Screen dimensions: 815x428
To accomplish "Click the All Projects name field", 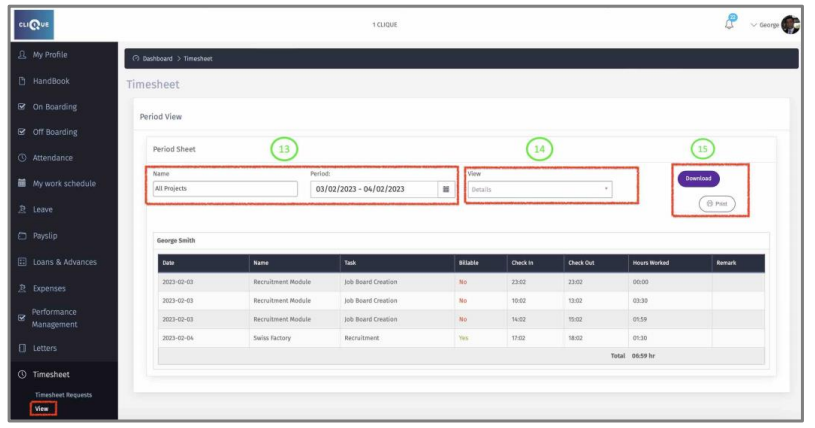I will coord(224,188).
